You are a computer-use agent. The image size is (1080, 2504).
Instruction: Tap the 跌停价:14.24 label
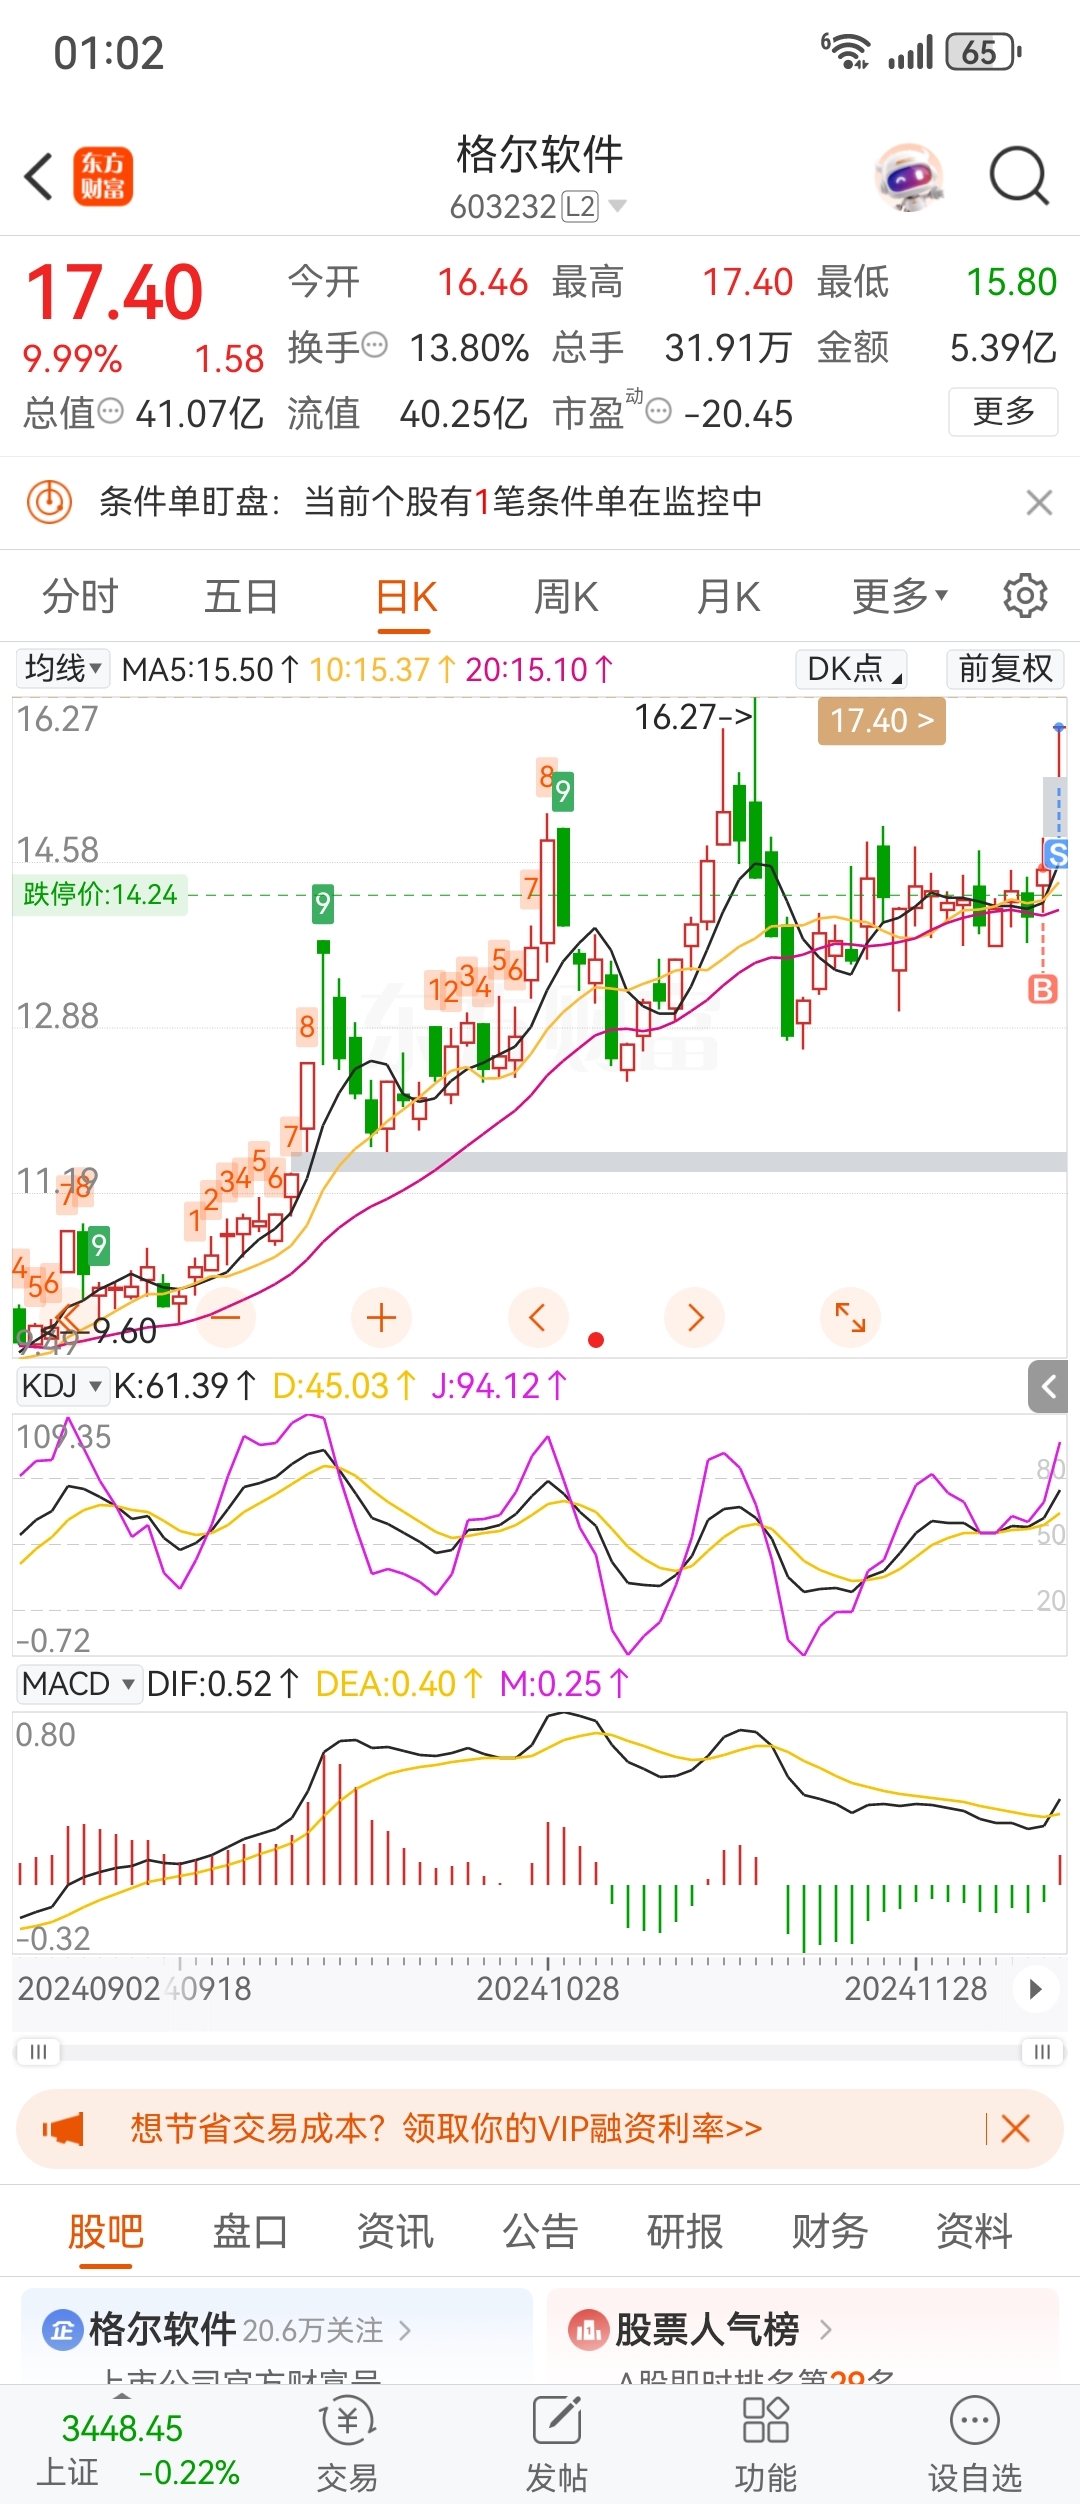tap(99, 894)
